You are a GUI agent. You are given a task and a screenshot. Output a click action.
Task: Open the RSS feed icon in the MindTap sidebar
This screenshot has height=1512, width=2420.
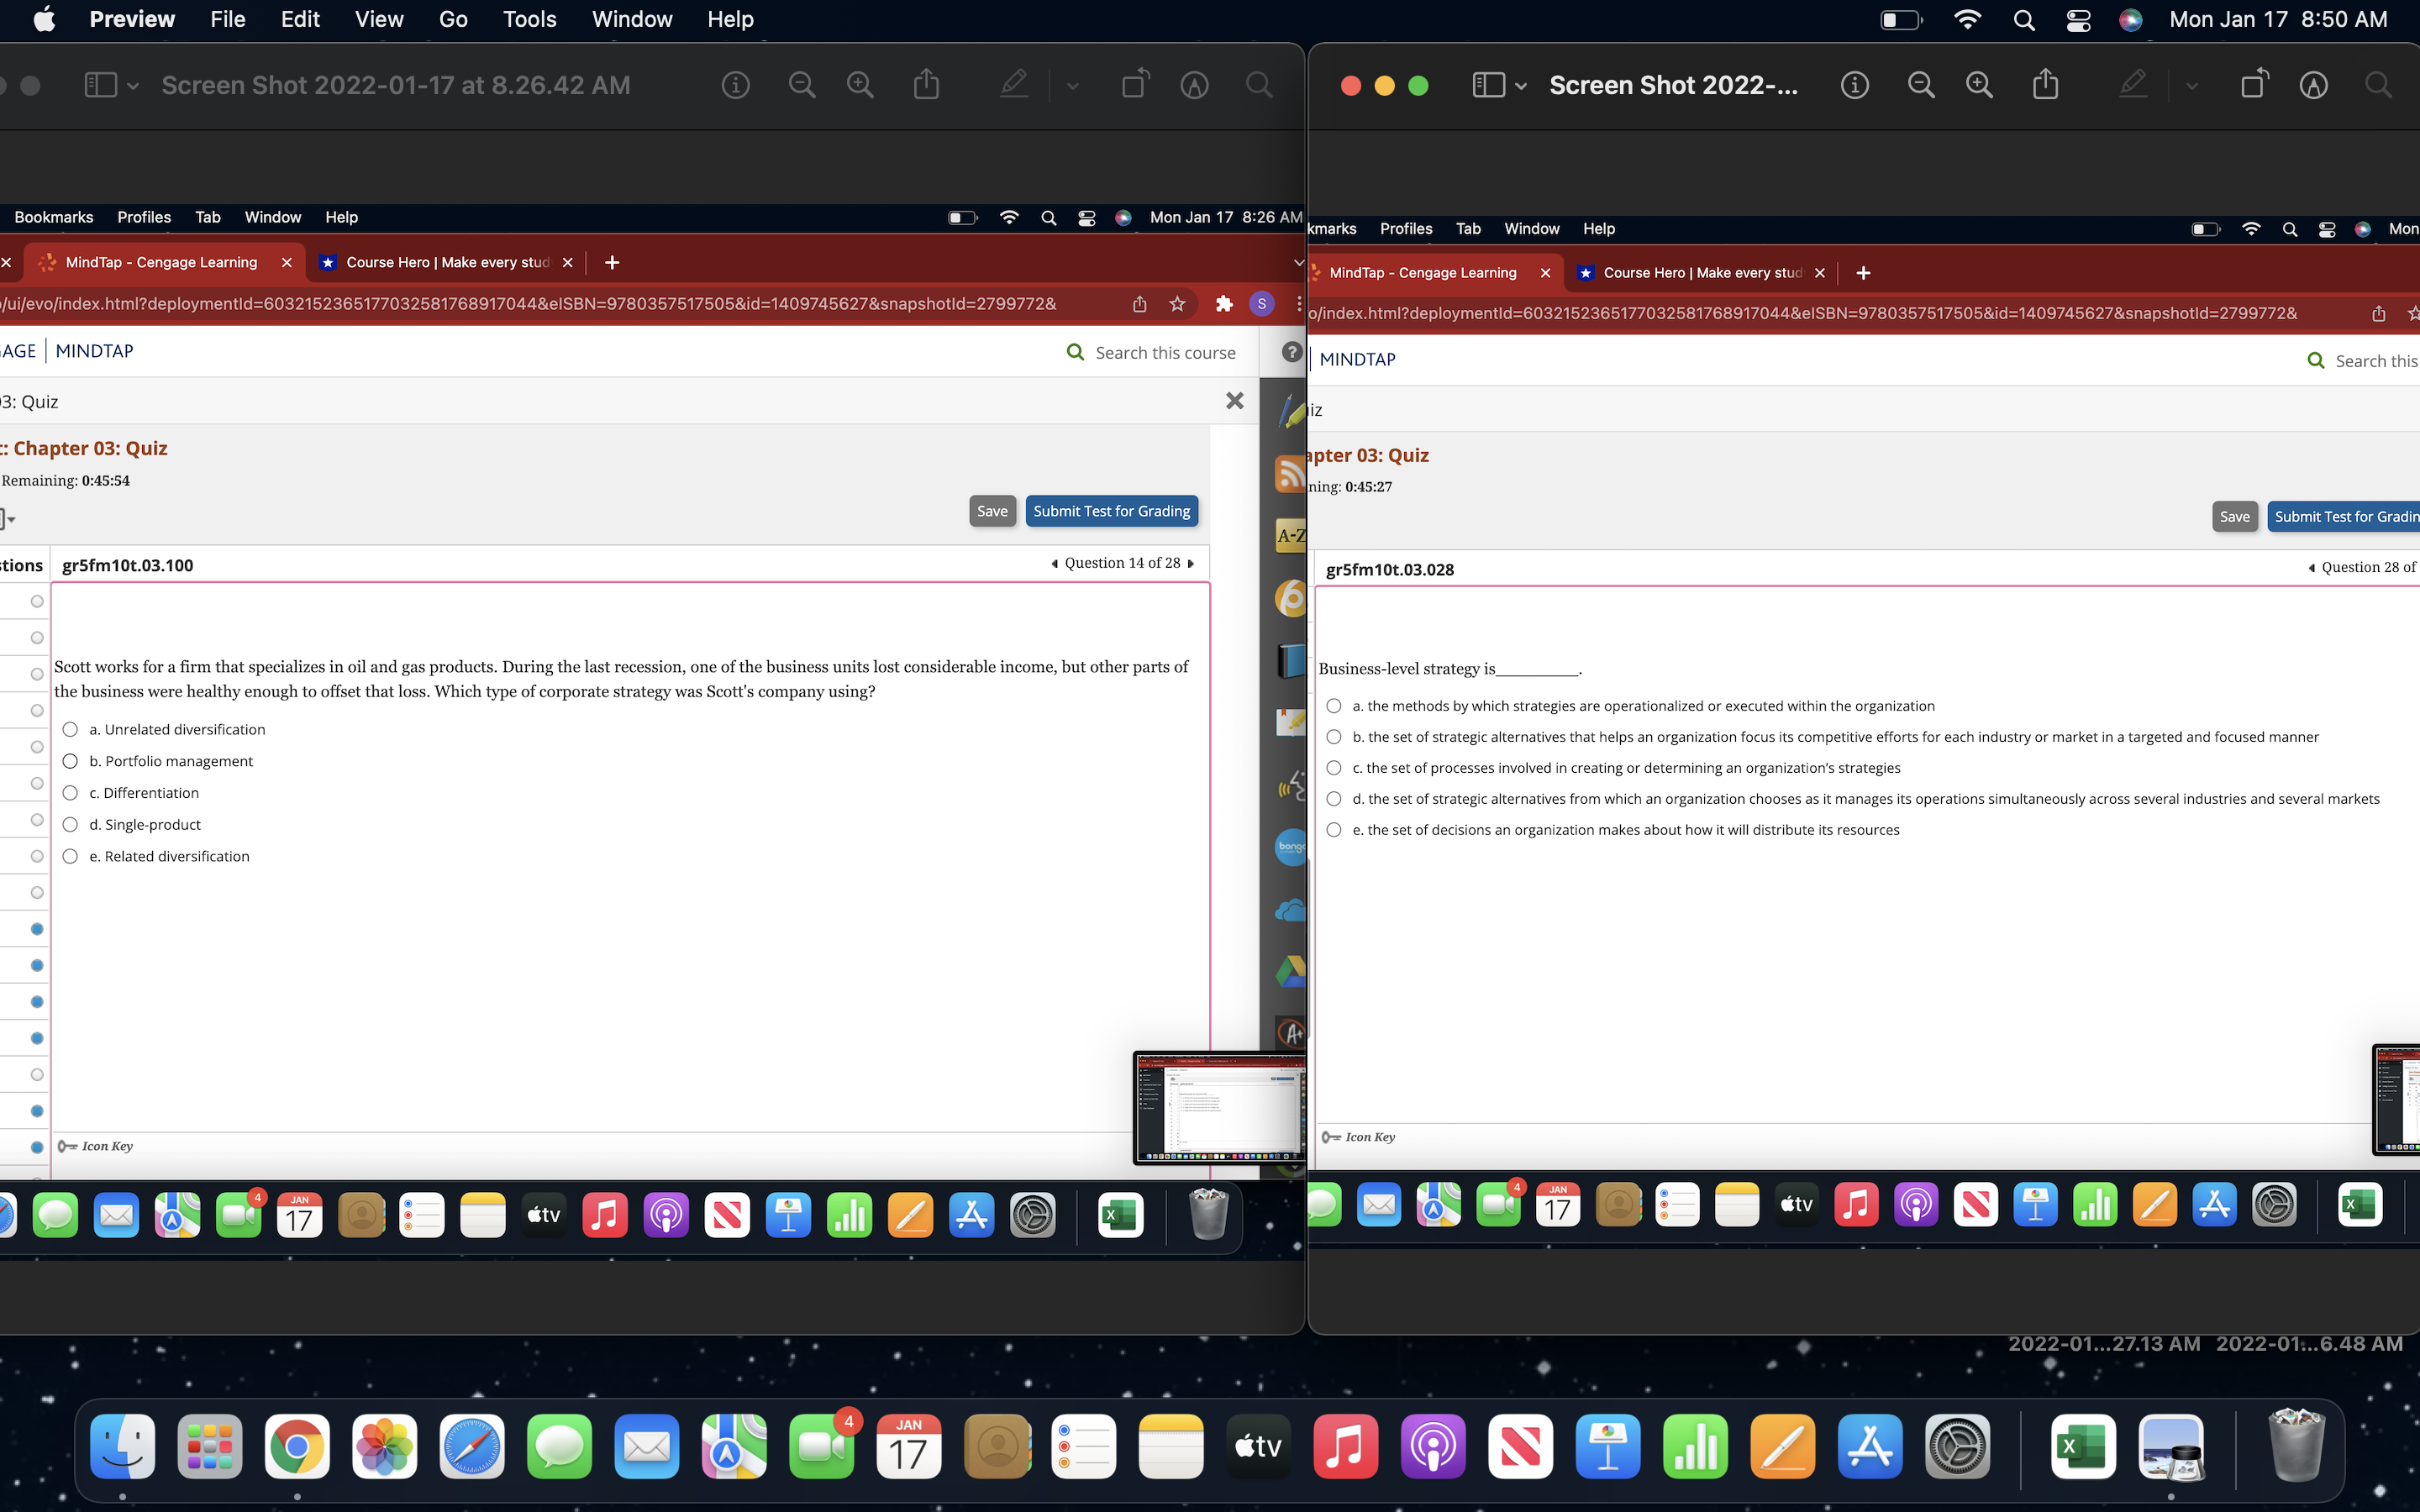point(1289,473)
